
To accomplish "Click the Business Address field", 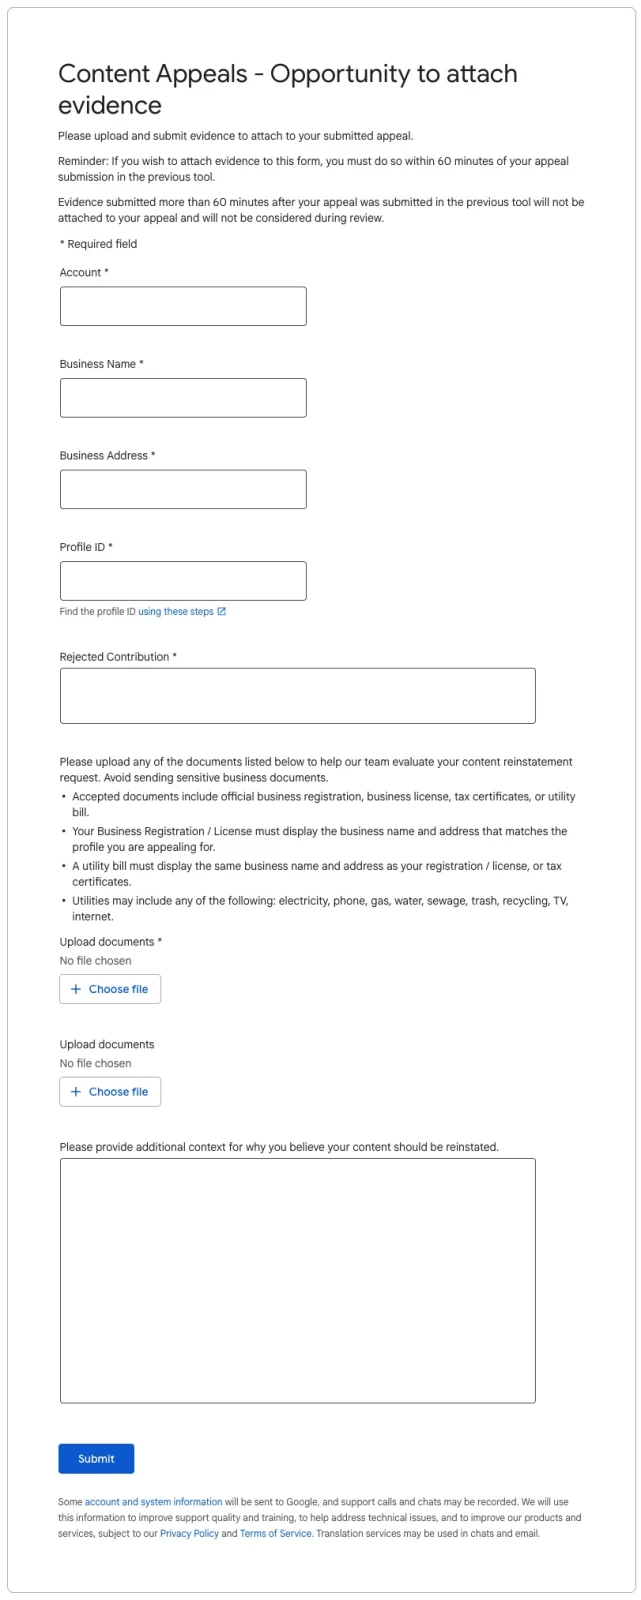I will coord(183,488).
